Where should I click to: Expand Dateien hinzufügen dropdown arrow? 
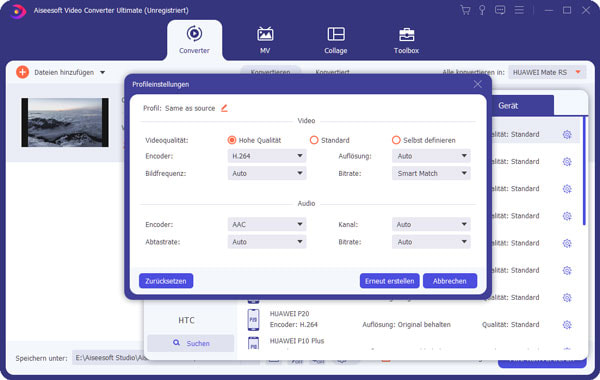pos(103,72)
